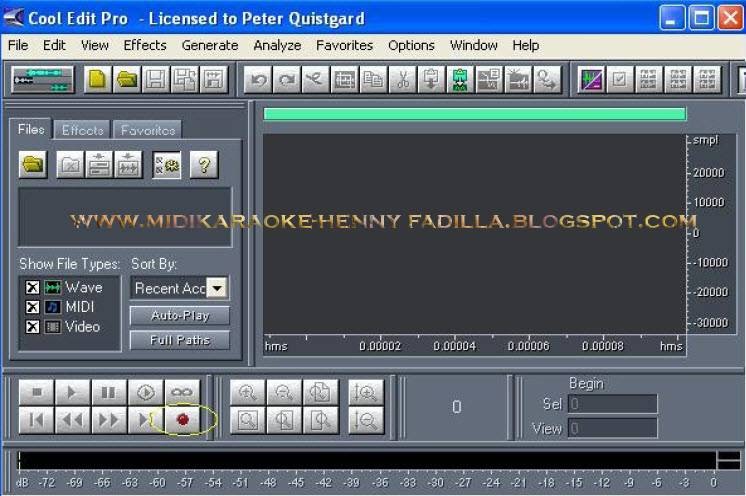Screen dimensions: 746x496
Task: Click the Copy toolbar icon
Action: (373, 79)
